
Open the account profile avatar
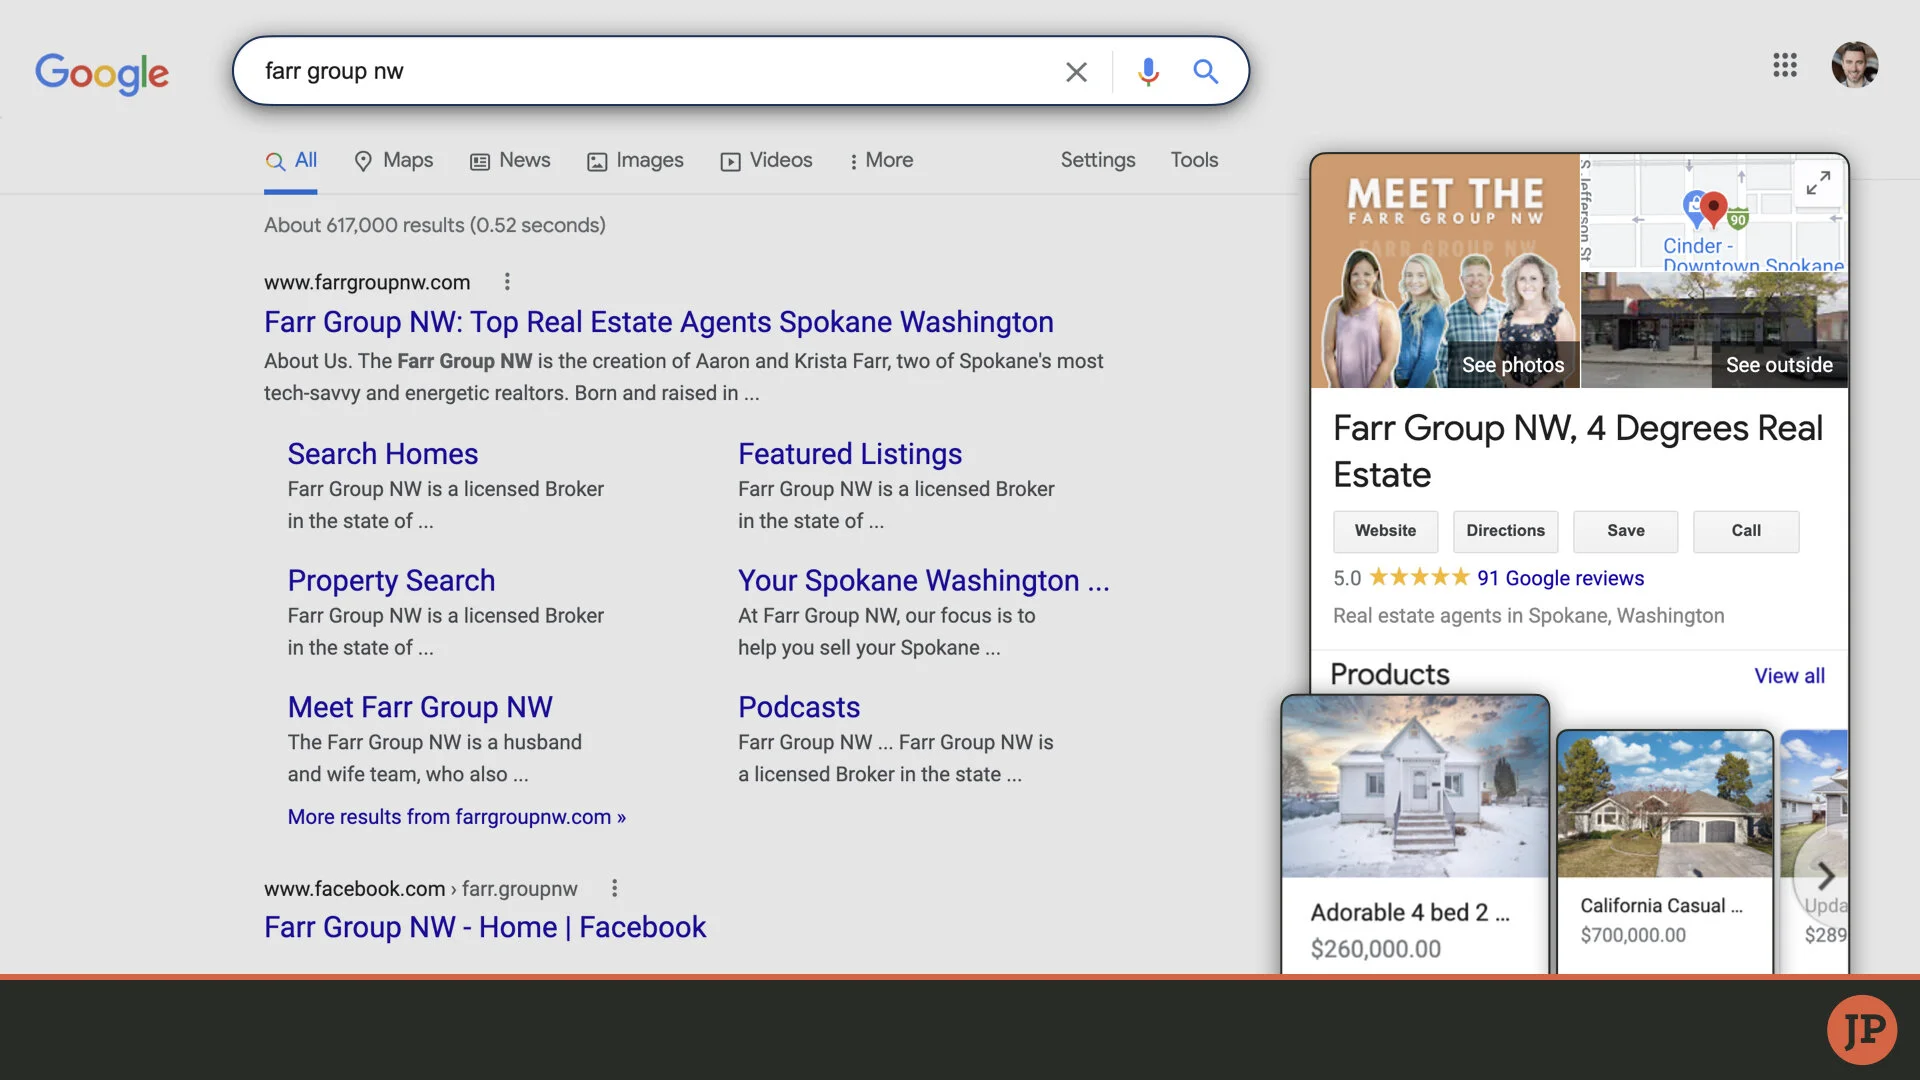pos(1855,65)
